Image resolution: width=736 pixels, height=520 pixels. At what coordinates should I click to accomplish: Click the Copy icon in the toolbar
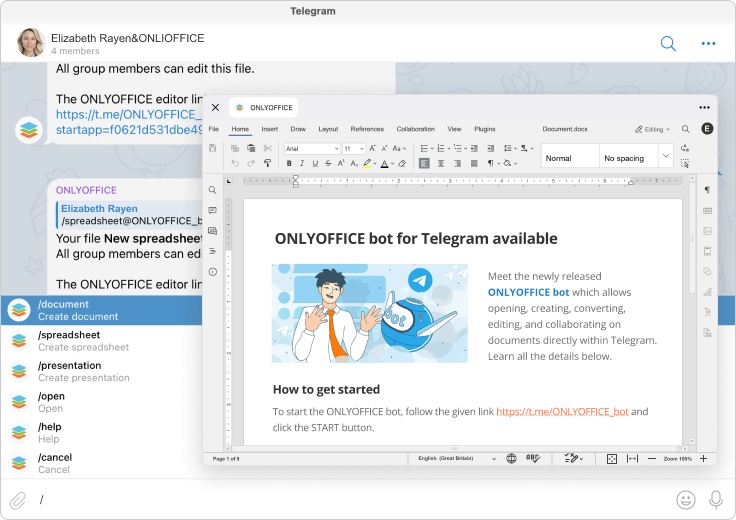pyautogui.click(x=235, y=148)
